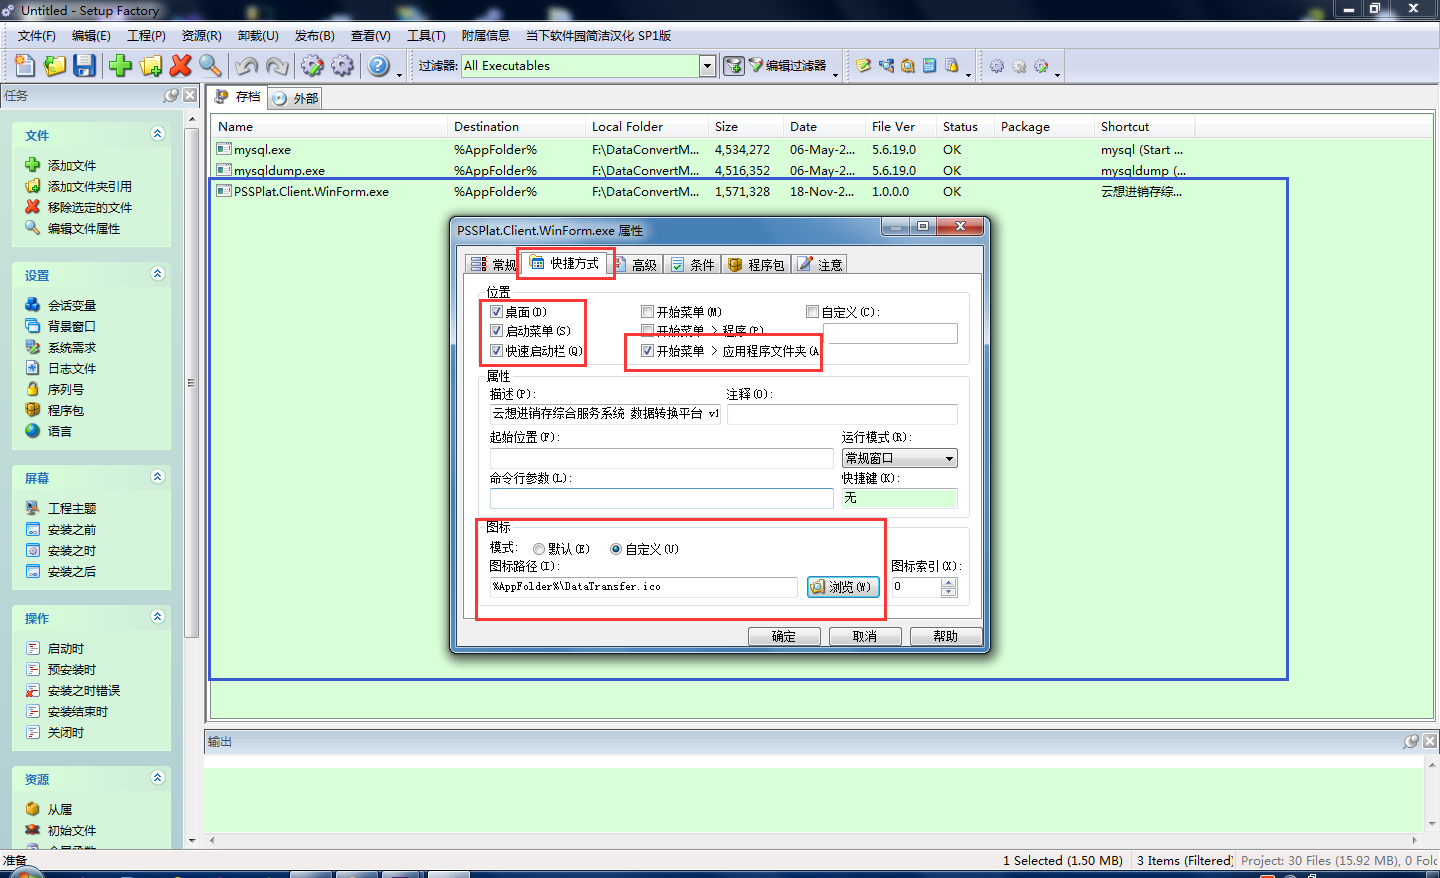The image size is (1440, 878).
Task: Click the 命令行参数 input field
Action: coord(661,498)
